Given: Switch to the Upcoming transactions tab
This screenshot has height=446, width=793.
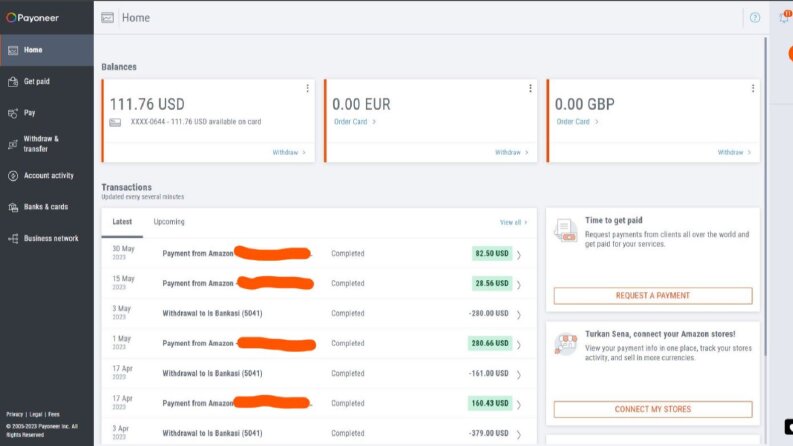Looking at the screenshot, I should tap(169, 222).
